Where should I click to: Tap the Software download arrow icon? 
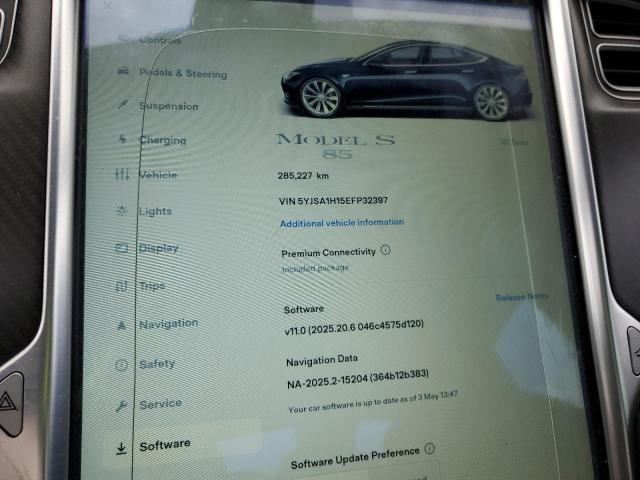coord(121,448)
